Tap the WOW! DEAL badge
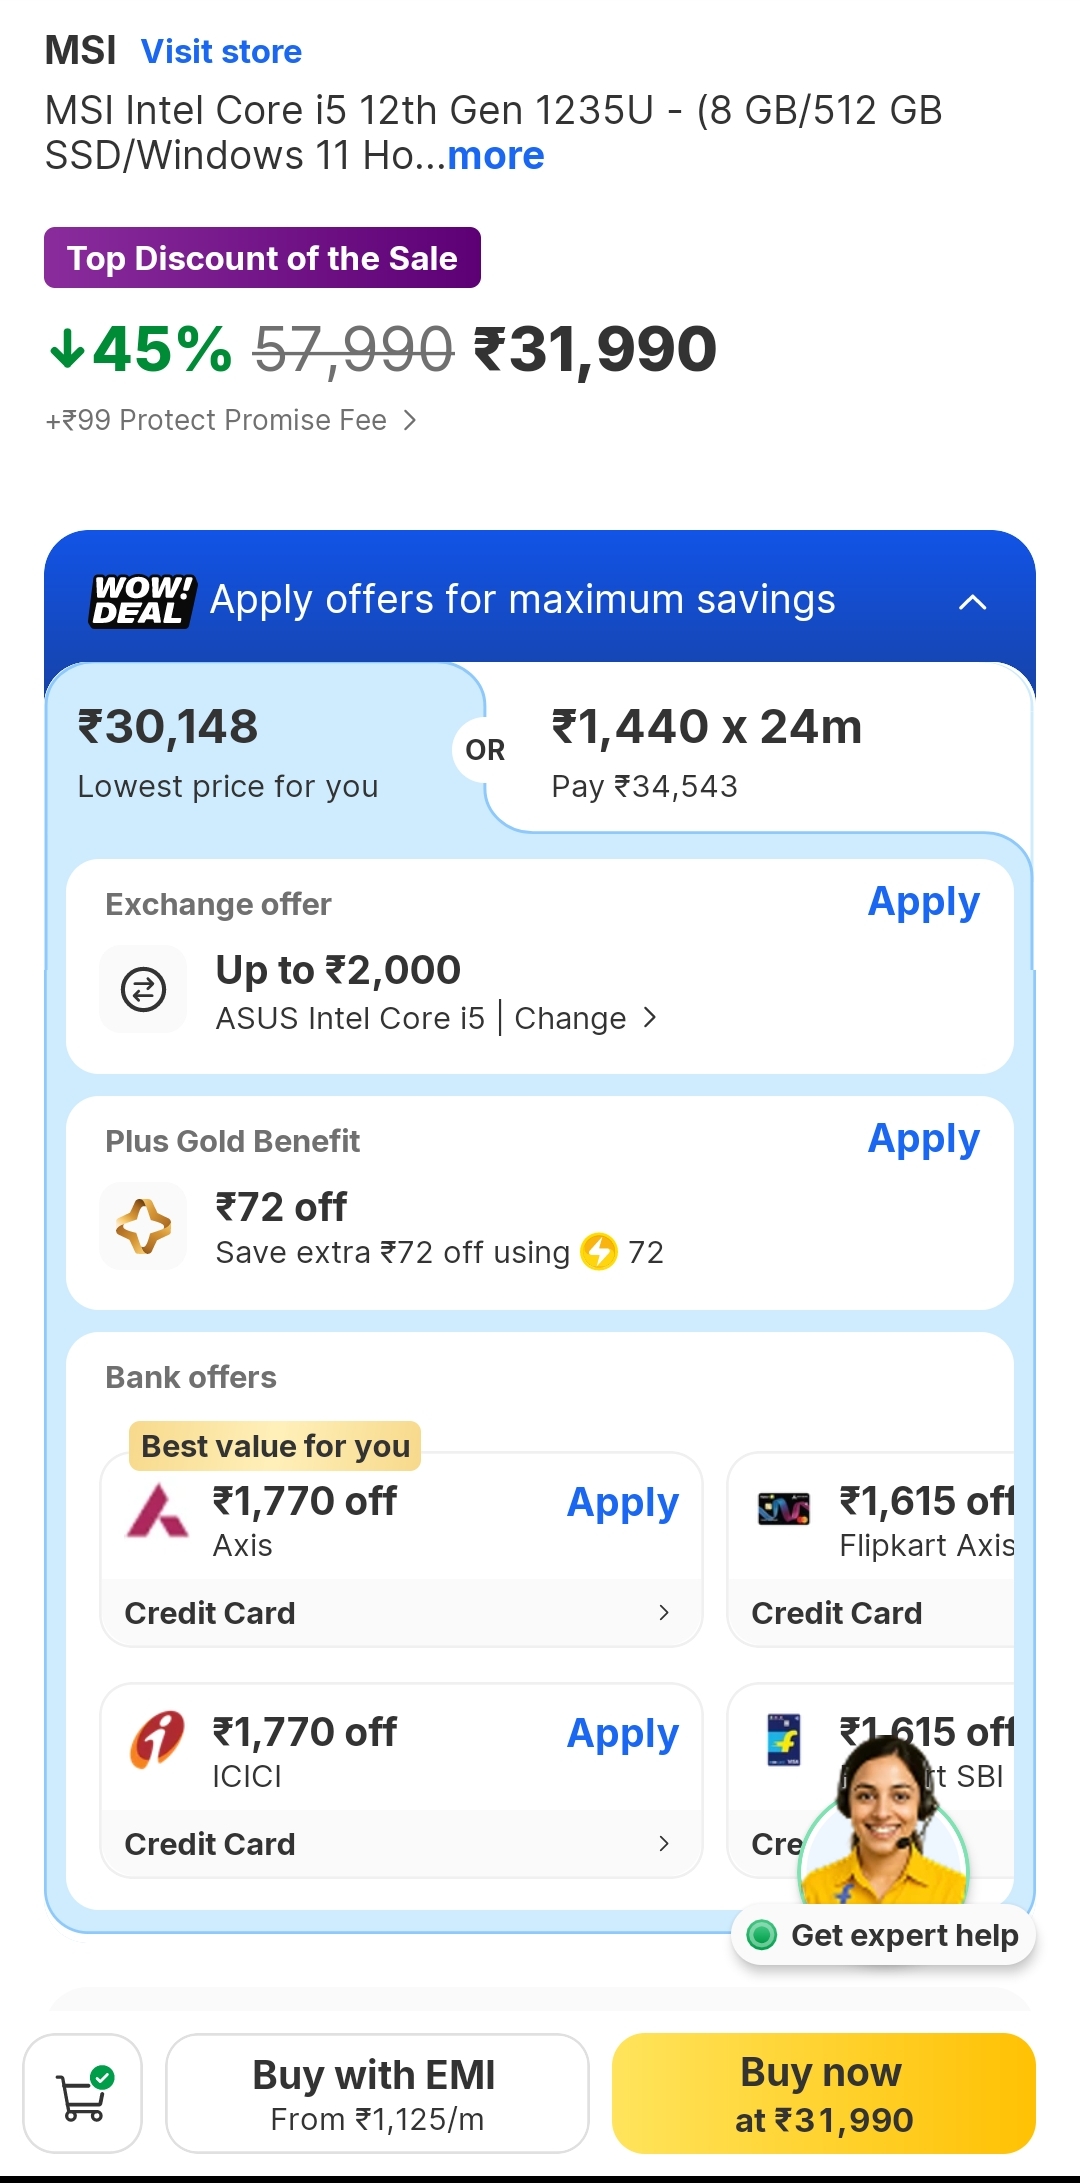The height and width of the screenshot is (2183, 1080). tap(141, 600)
